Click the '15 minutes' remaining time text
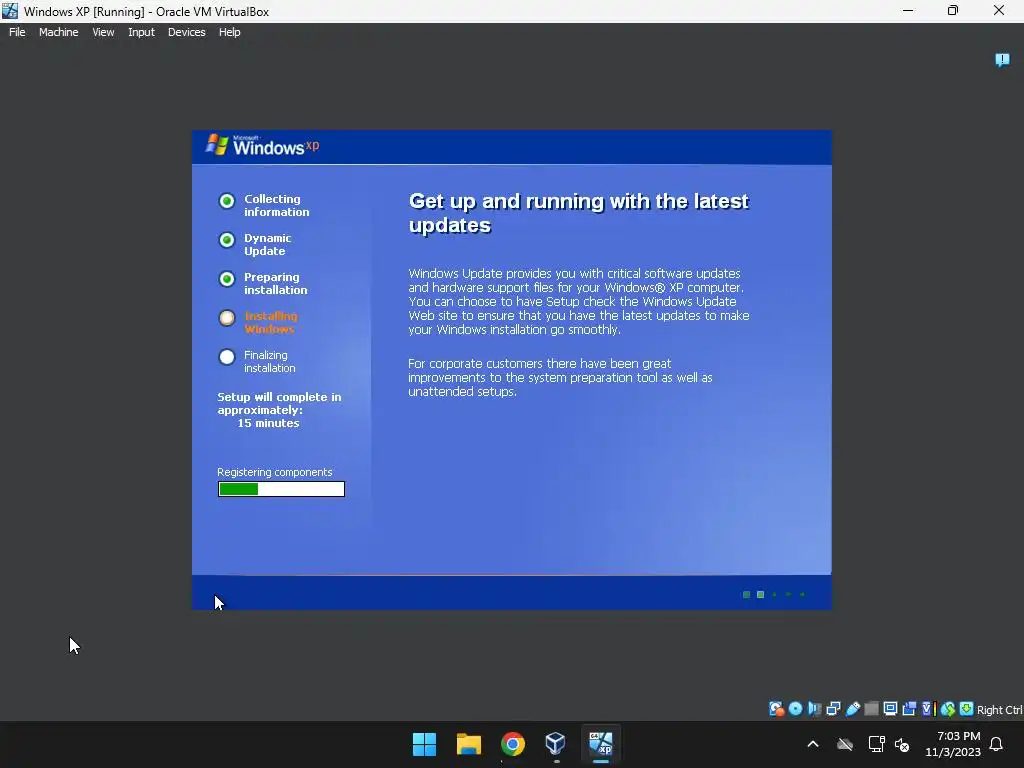Screen dimensions: 1024x768 tap(268, 423)
